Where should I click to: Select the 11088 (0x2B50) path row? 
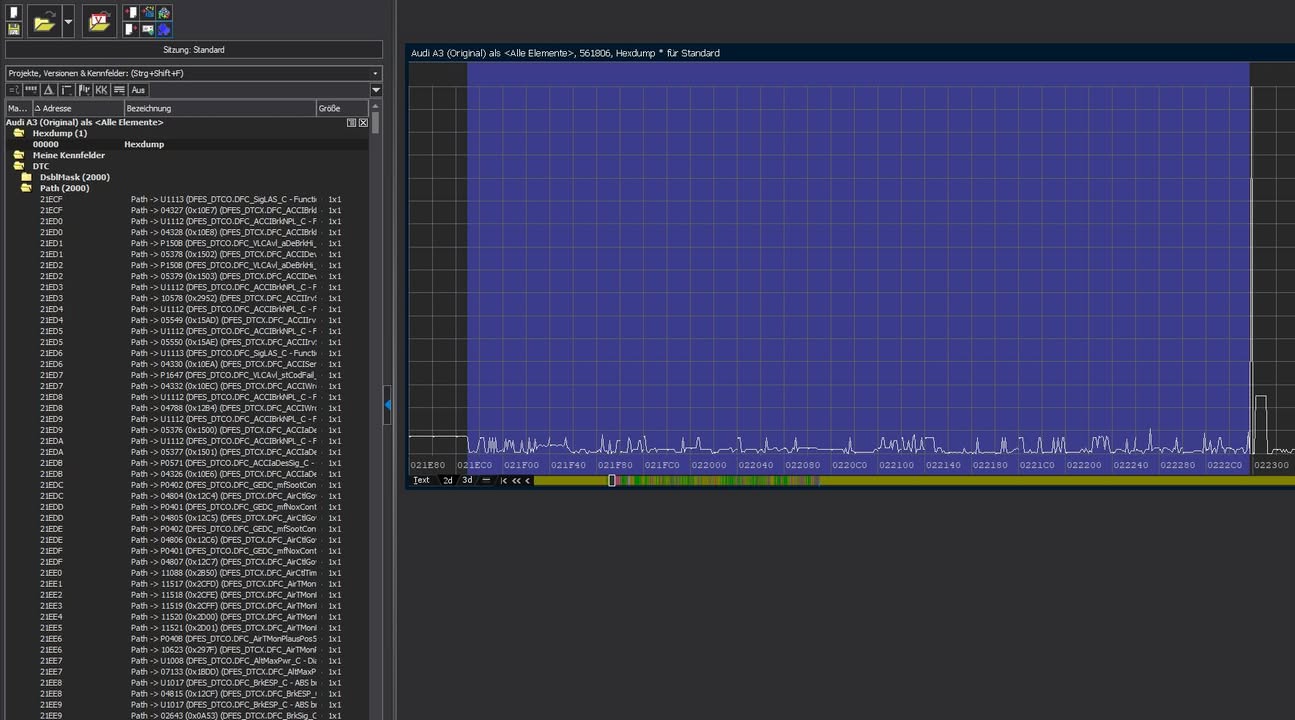(187, 573)
